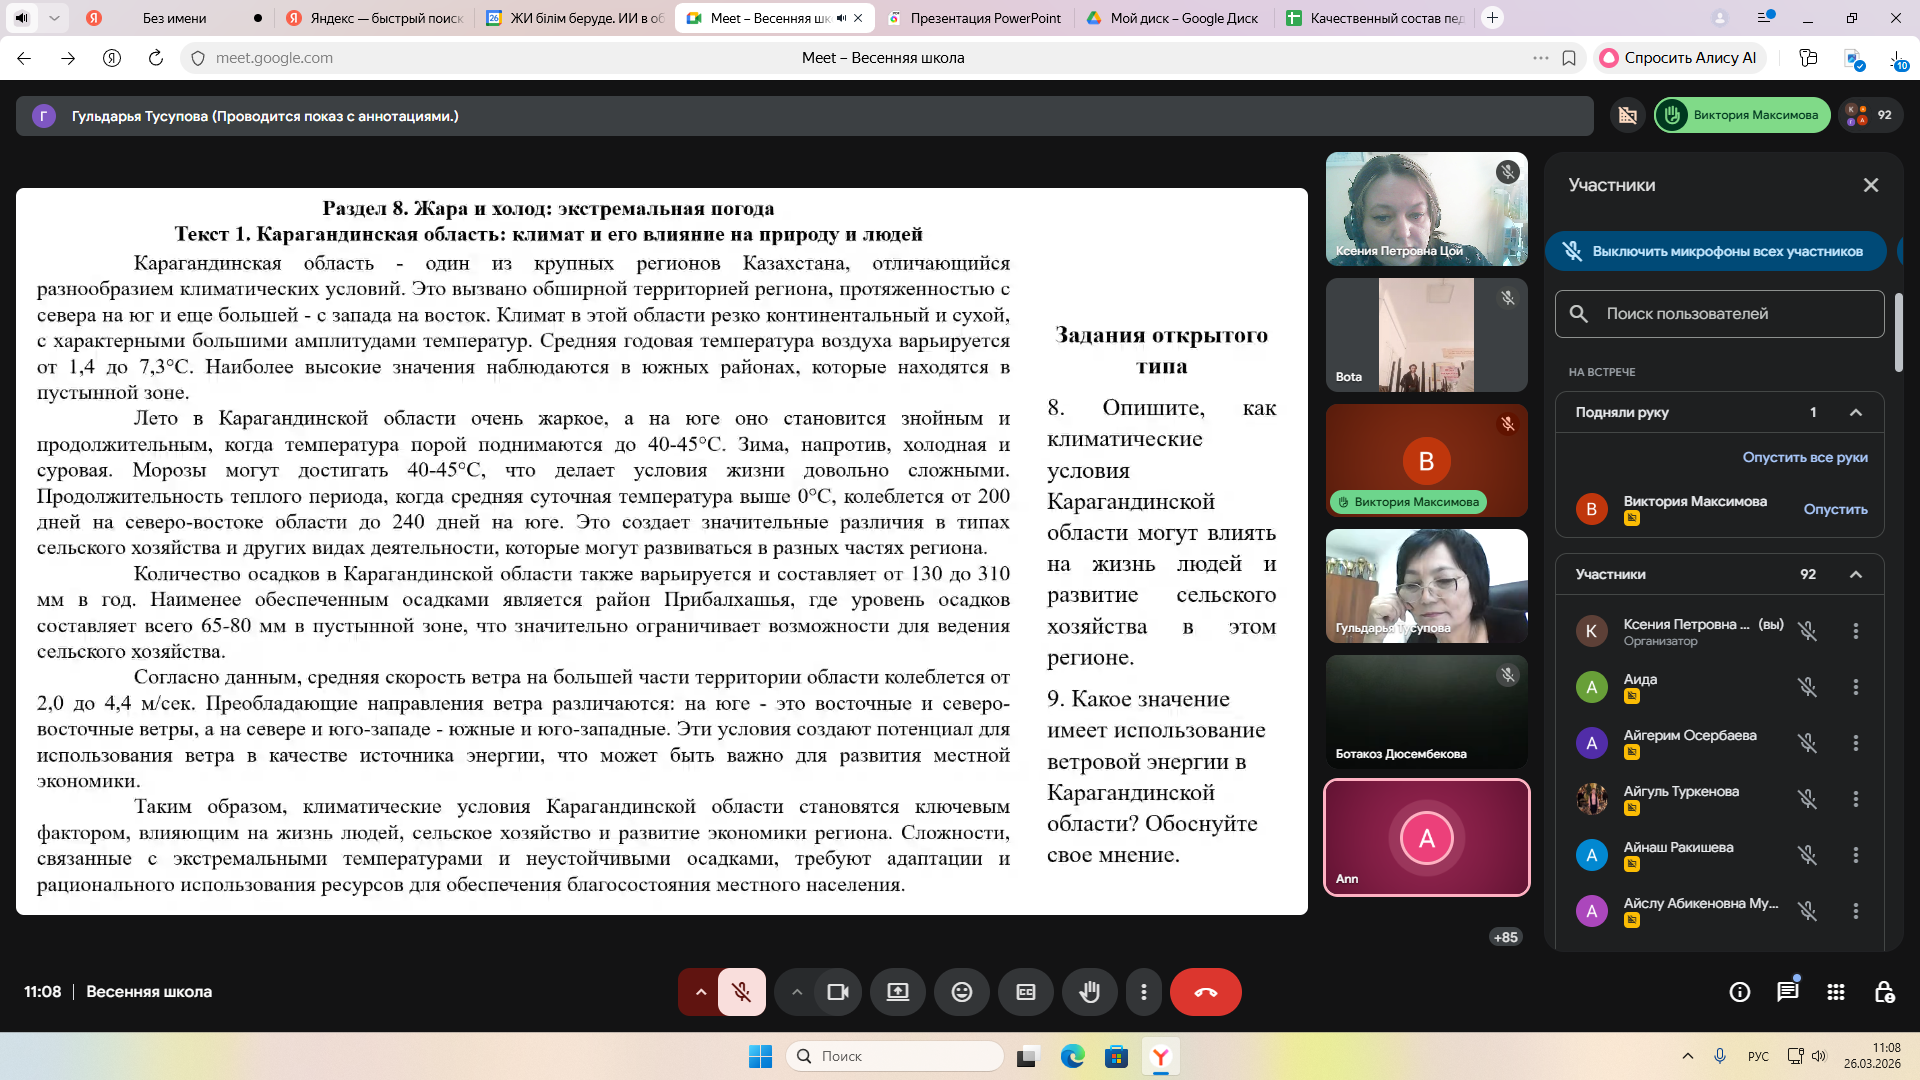Open meeting details info icon

1740,992
